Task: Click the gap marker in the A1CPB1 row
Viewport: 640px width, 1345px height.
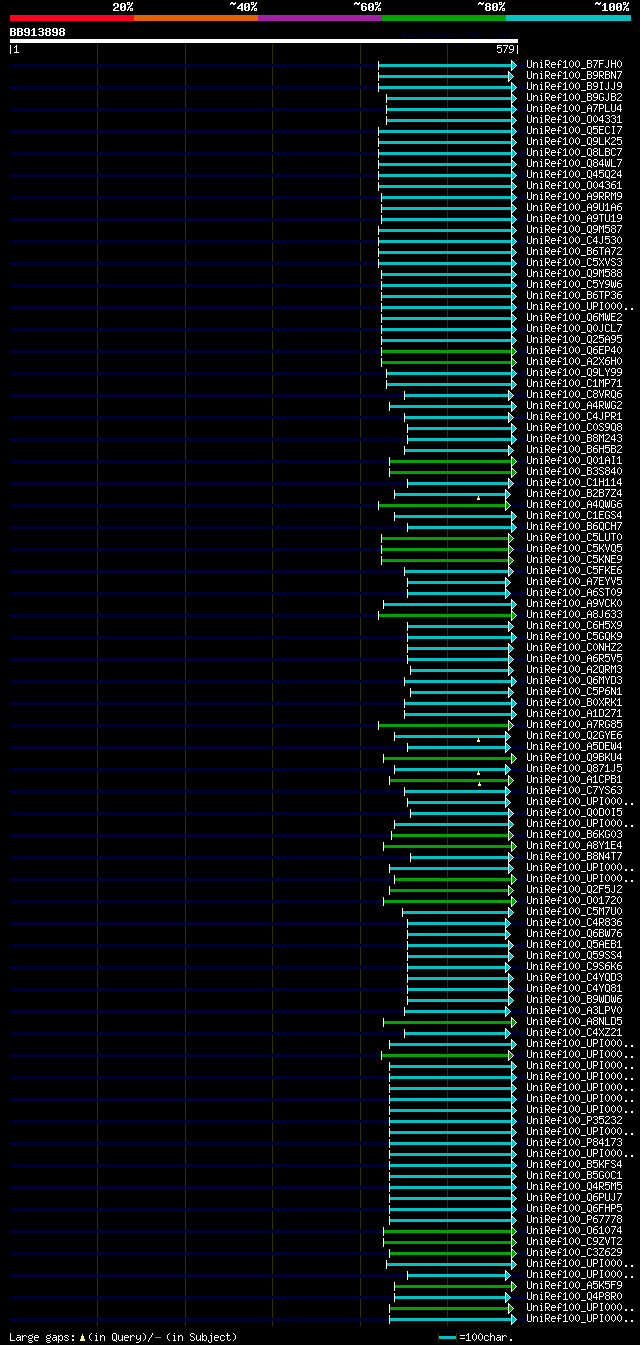Action: pos(478,783)
